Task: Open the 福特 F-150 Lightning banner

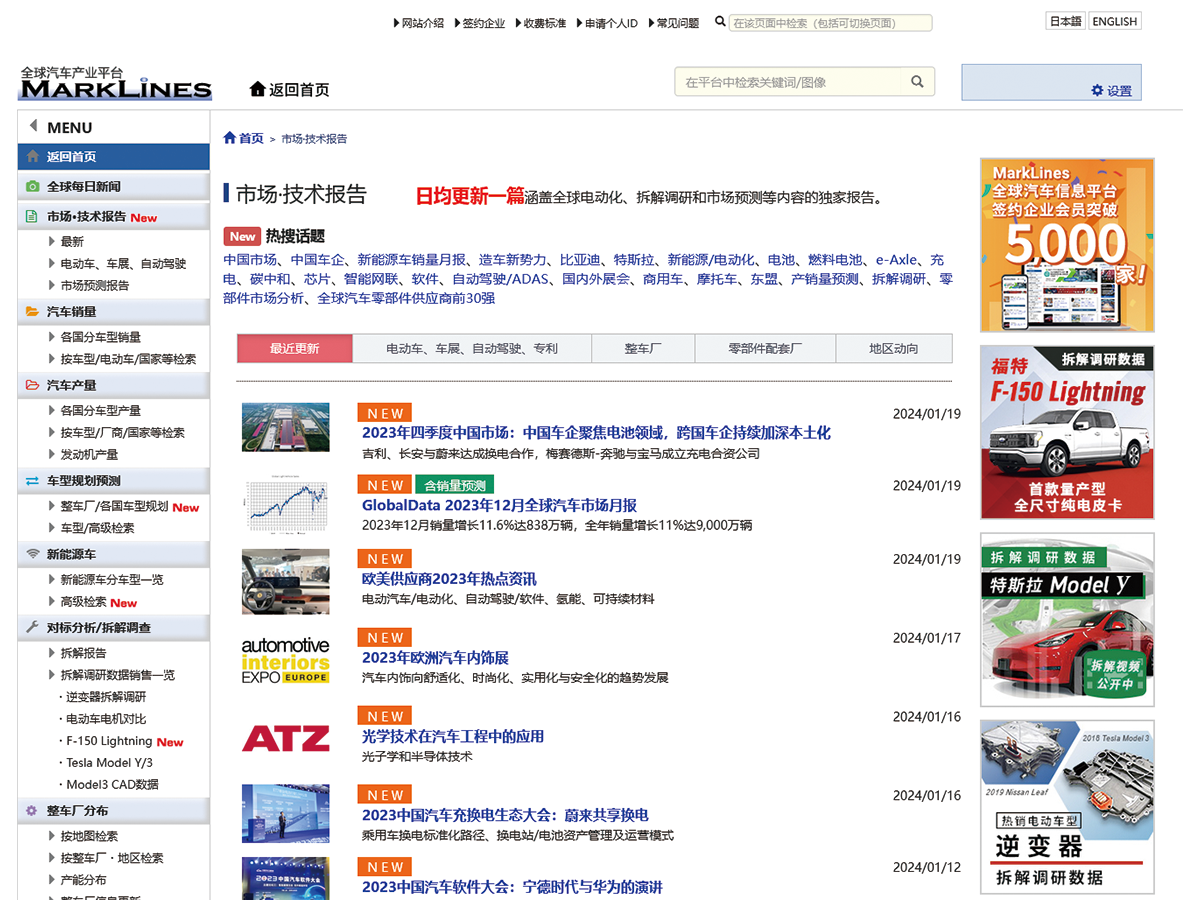Action: (x=1067, y=433)
